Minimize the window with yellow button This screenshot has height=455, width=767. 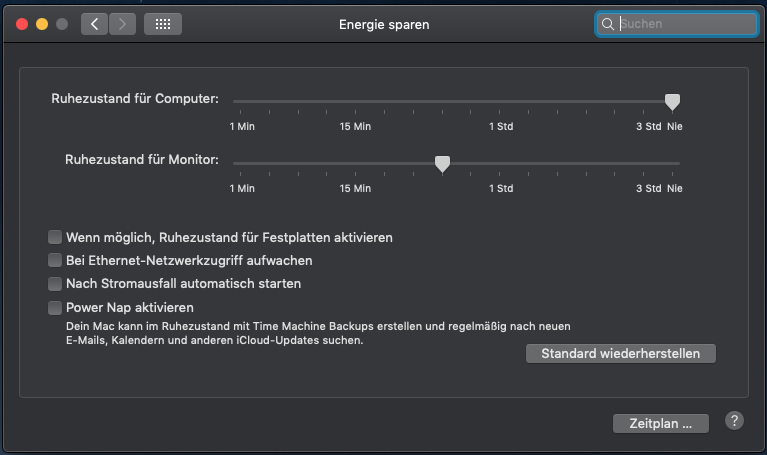(42, 24)
